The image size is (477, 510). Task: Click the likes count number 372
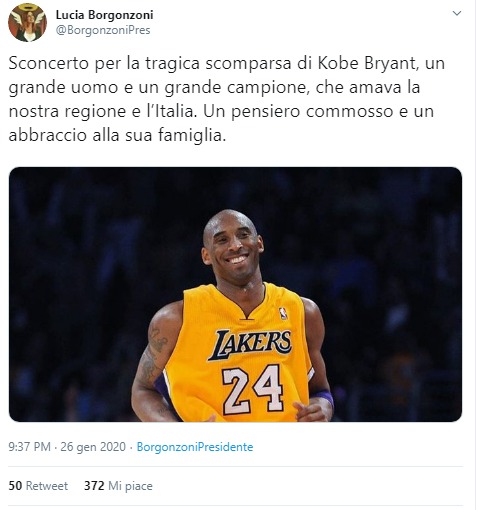94,486
